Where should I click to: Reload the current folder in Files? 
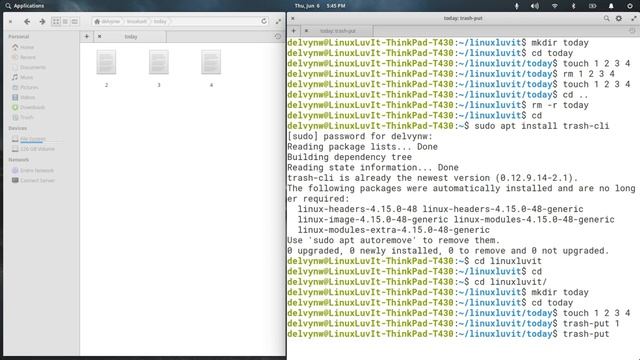264,21
